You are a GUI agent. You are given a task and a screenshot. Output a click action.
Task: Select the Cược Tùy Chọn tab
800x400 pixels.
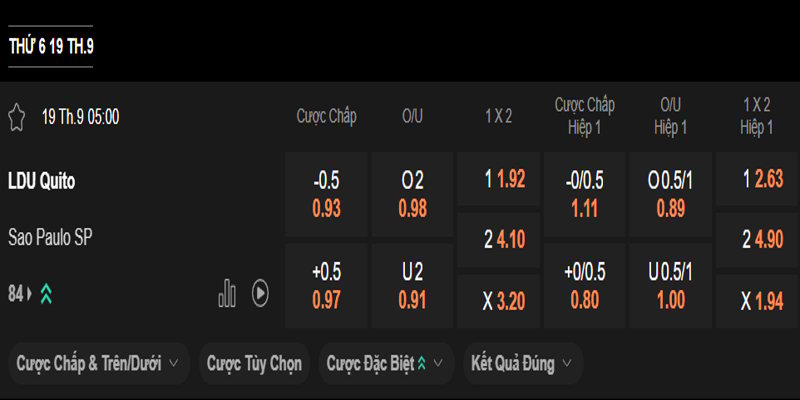tap(254, 364)
